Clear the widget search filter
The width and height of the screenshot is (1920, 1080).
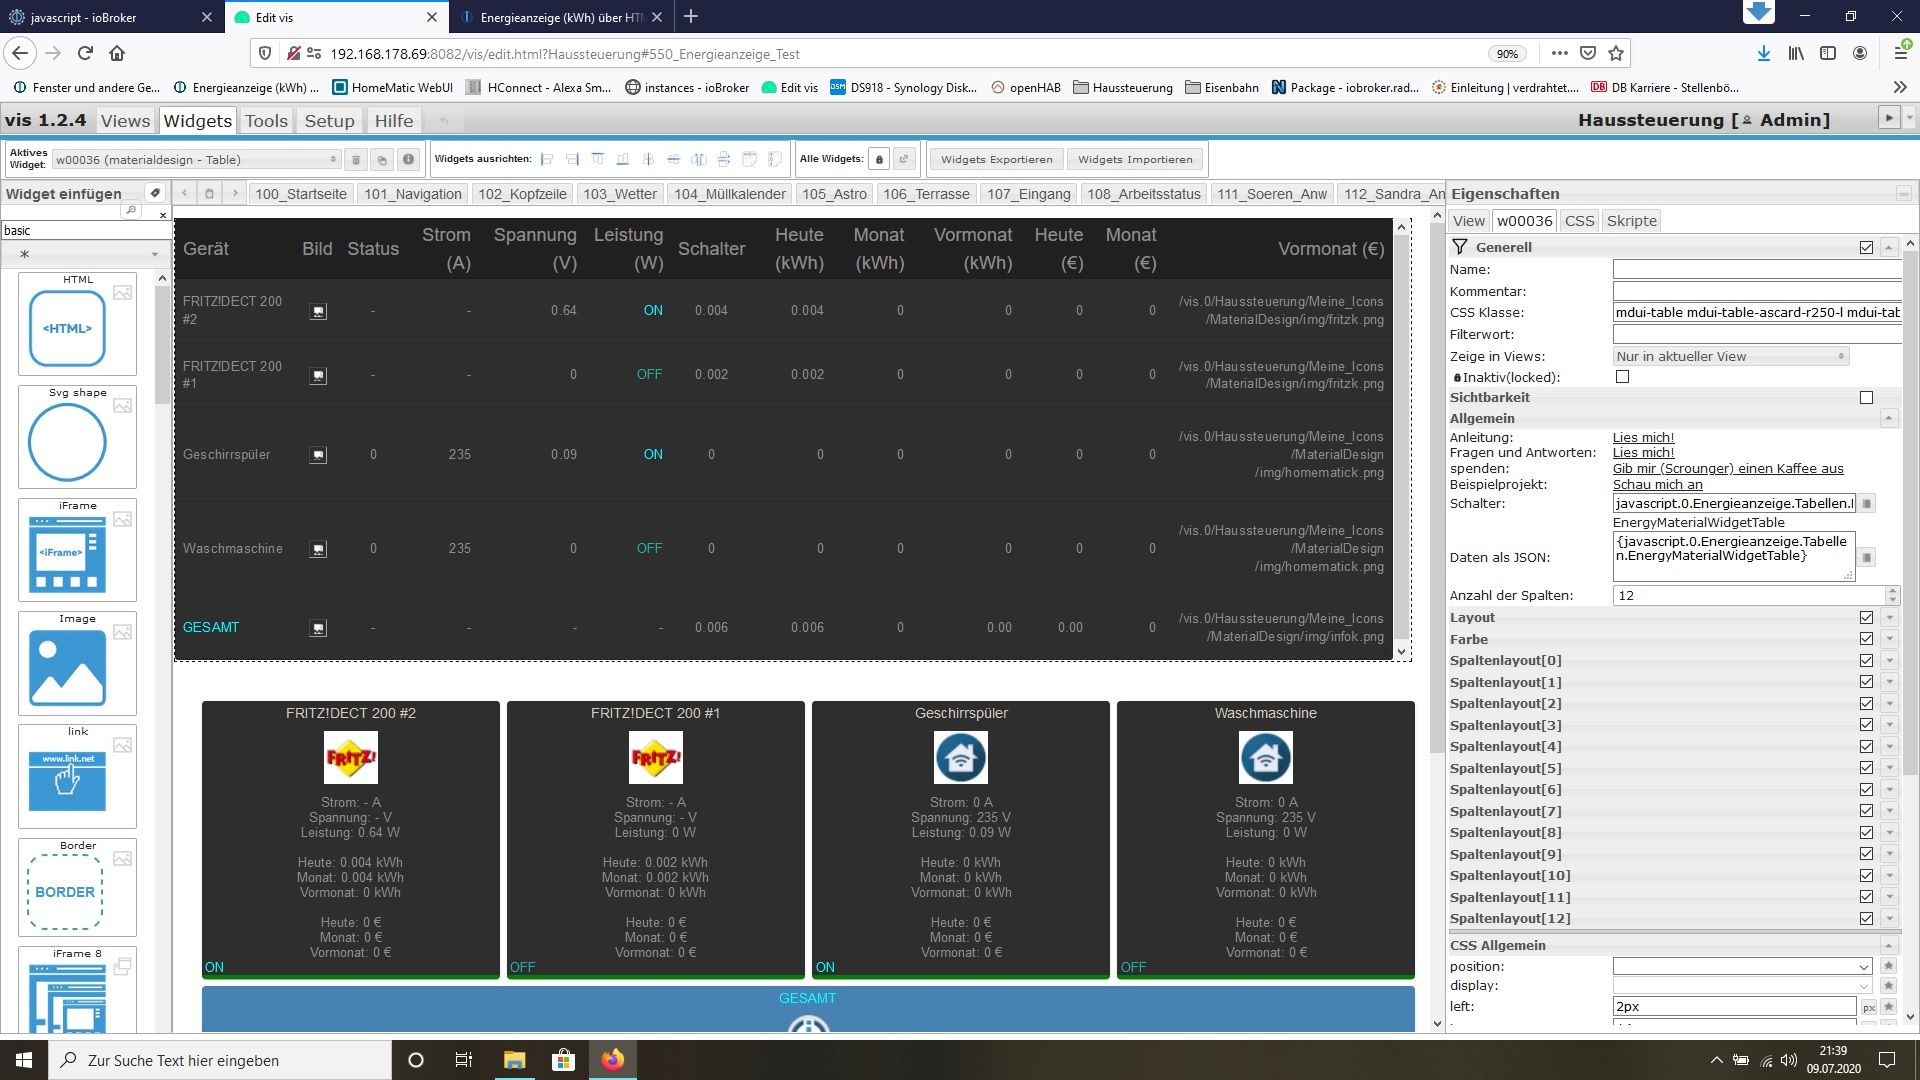tap(163, 213)
